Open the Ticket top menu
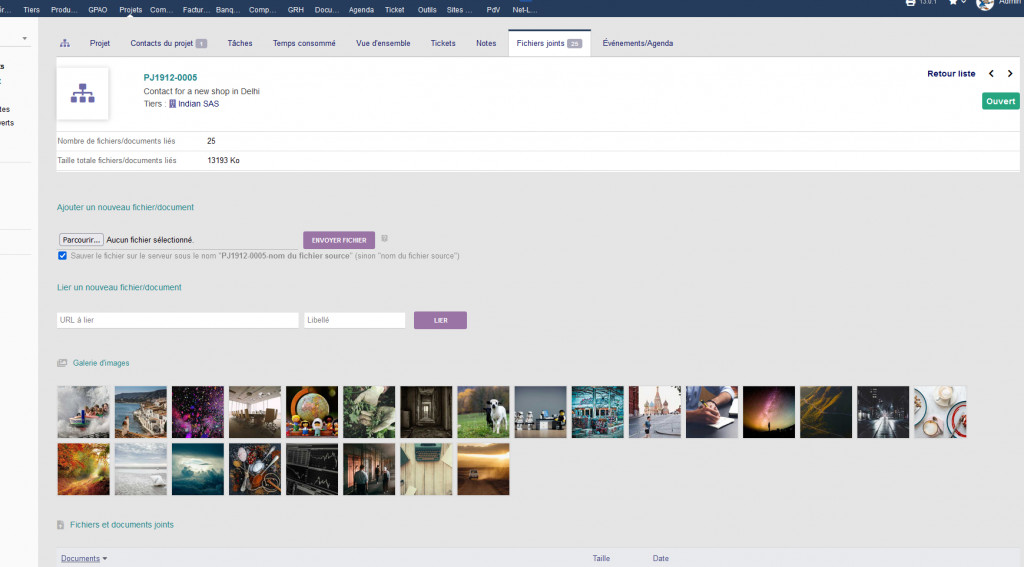 click(x=394, y=10)
